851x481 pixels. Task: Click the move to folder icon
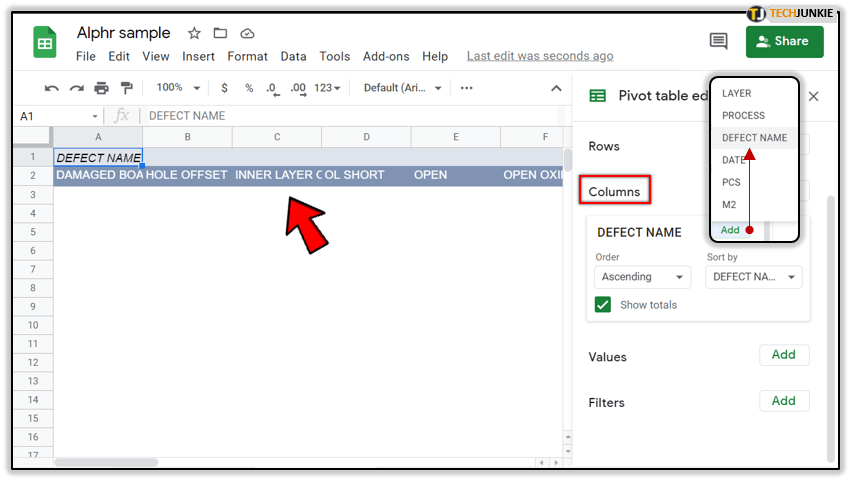220,34
